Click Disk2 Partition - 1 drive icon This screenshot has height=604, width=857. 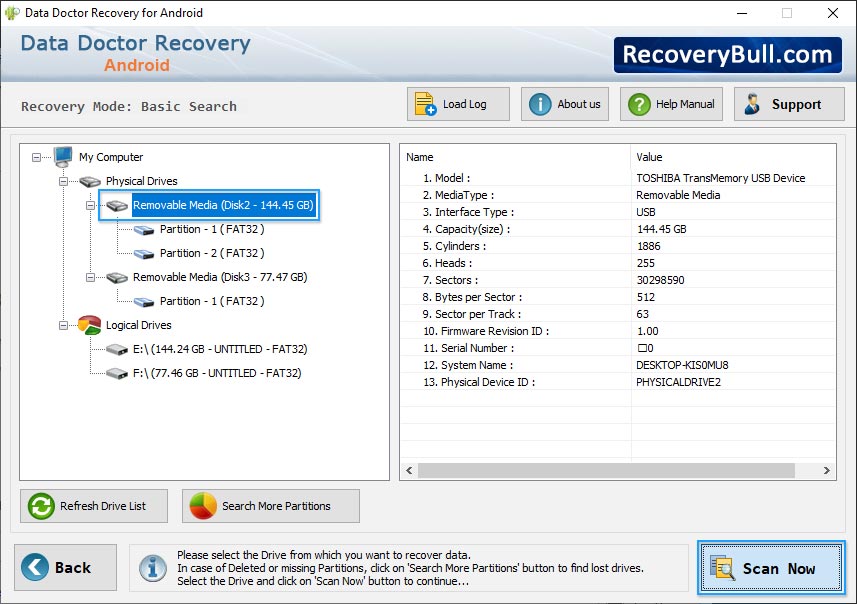(x=144, y=230)
